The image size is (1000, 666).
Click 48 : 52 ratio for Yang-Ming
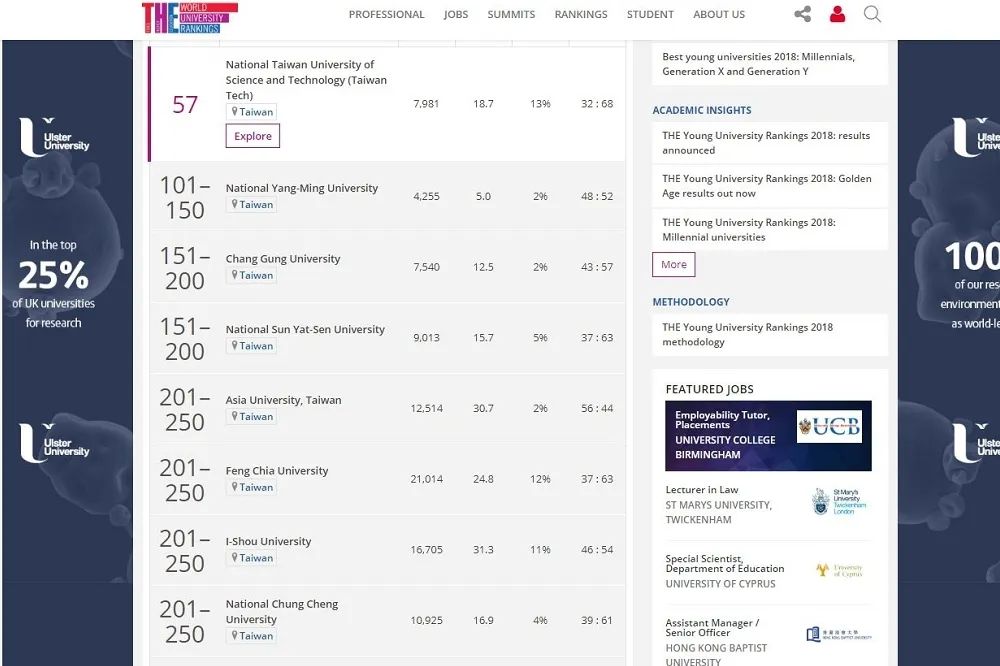pos(597,196)
